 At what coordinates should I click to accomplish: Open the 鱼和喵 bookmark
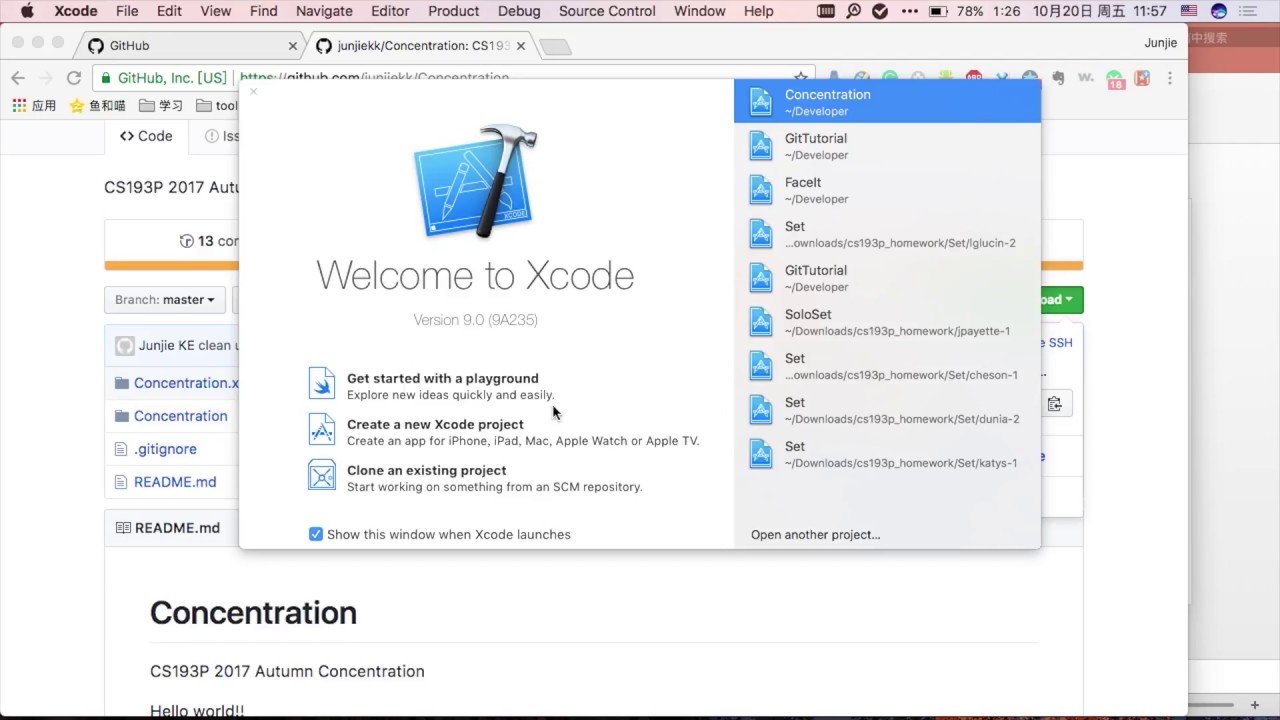click(x=97, y=105)
